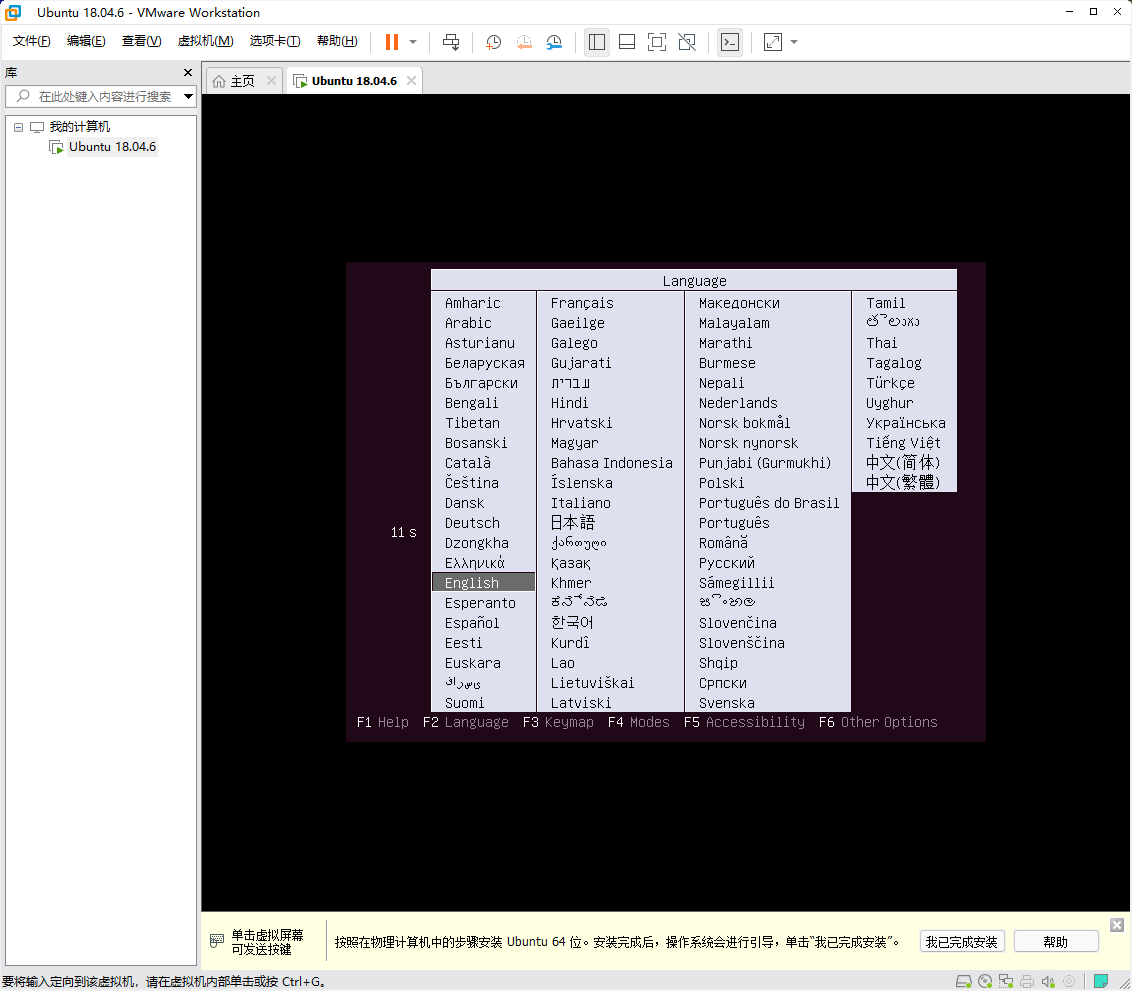Click the network adapter status icon
Viewport: 1132px width, 991px height.
(x=1006, y=982)
